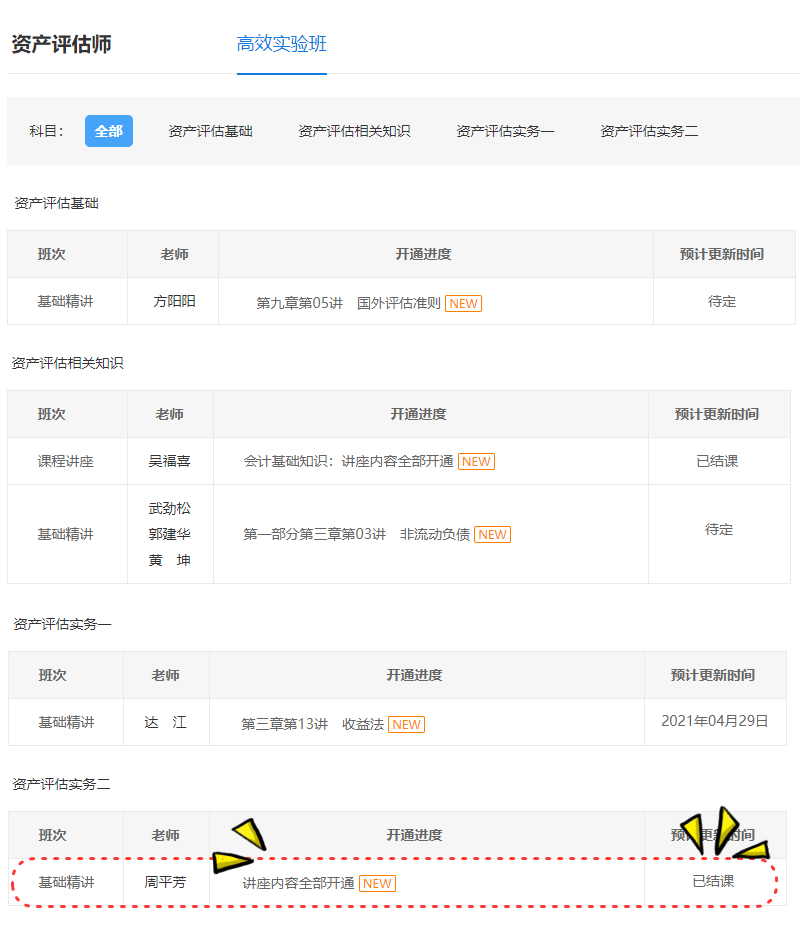Click NEW badge beside 国外评估准则
This screenshot has height=933, width=800.
[x=463, y=303]
